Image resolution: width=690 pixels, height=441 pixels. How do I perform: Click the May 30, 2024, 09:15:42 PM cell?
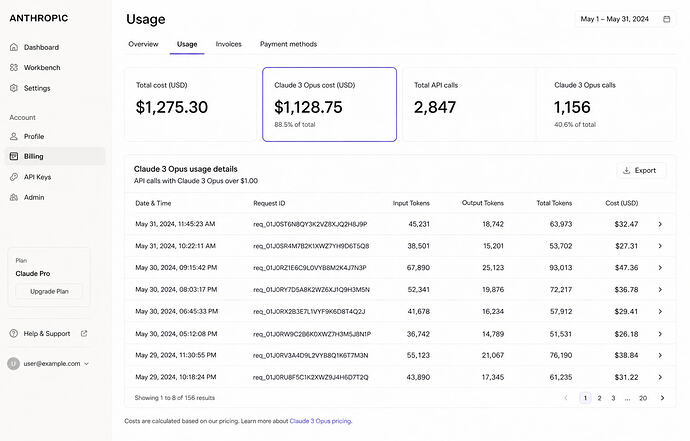click(x=176, y=268)
